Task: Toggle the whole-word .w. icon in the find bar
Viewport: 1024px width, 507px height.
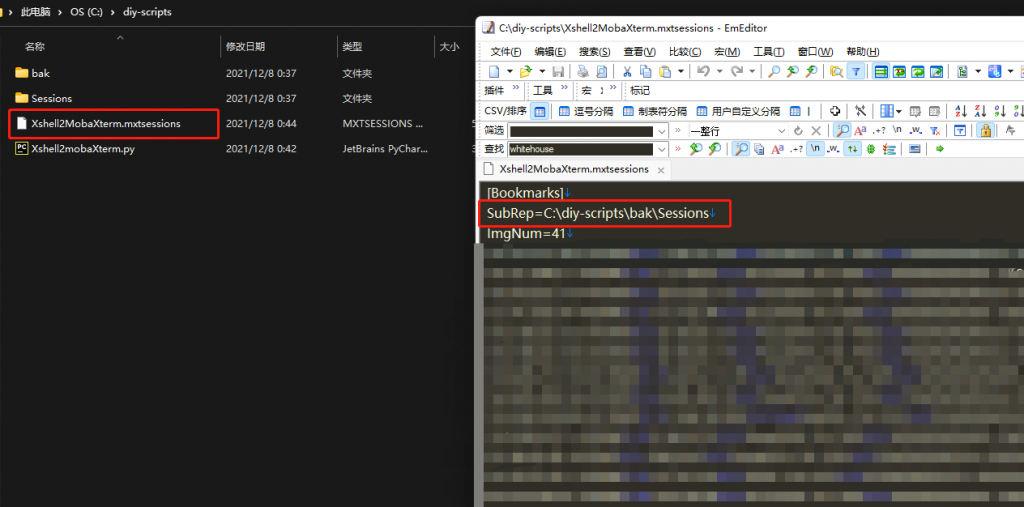Action: [833, 150]
